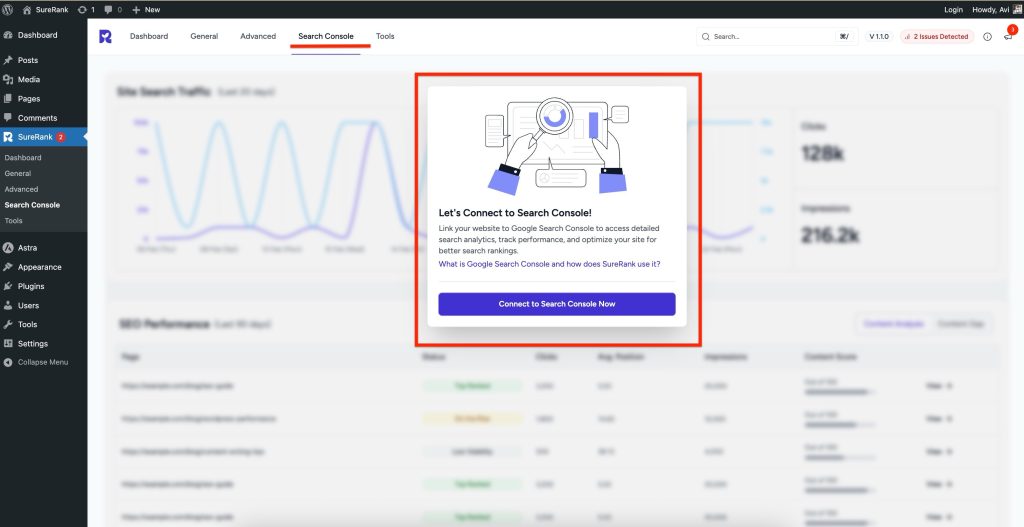Open Appearance in the sidebar
Image resolution: width=1024 pixels, height=527 pixels.
[40, 267]
